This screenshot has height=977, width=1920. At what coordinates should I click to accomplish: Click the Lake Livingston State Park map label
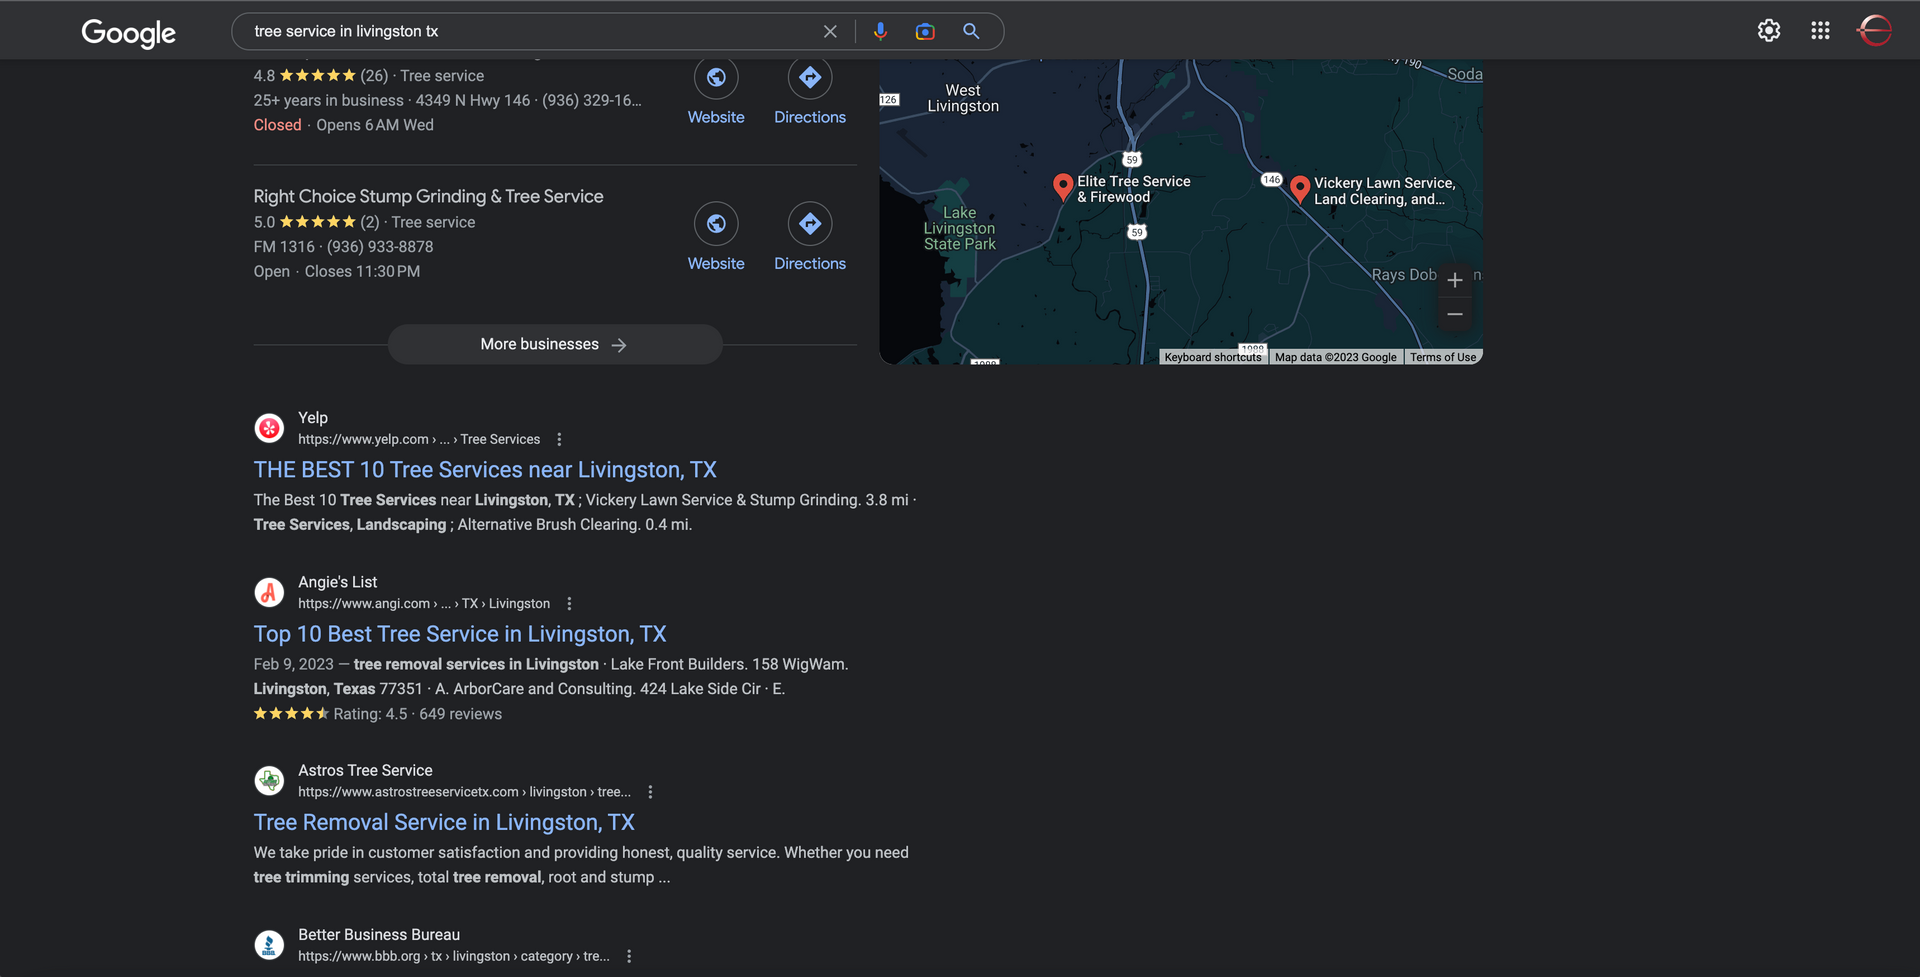[x=959, y=228]
